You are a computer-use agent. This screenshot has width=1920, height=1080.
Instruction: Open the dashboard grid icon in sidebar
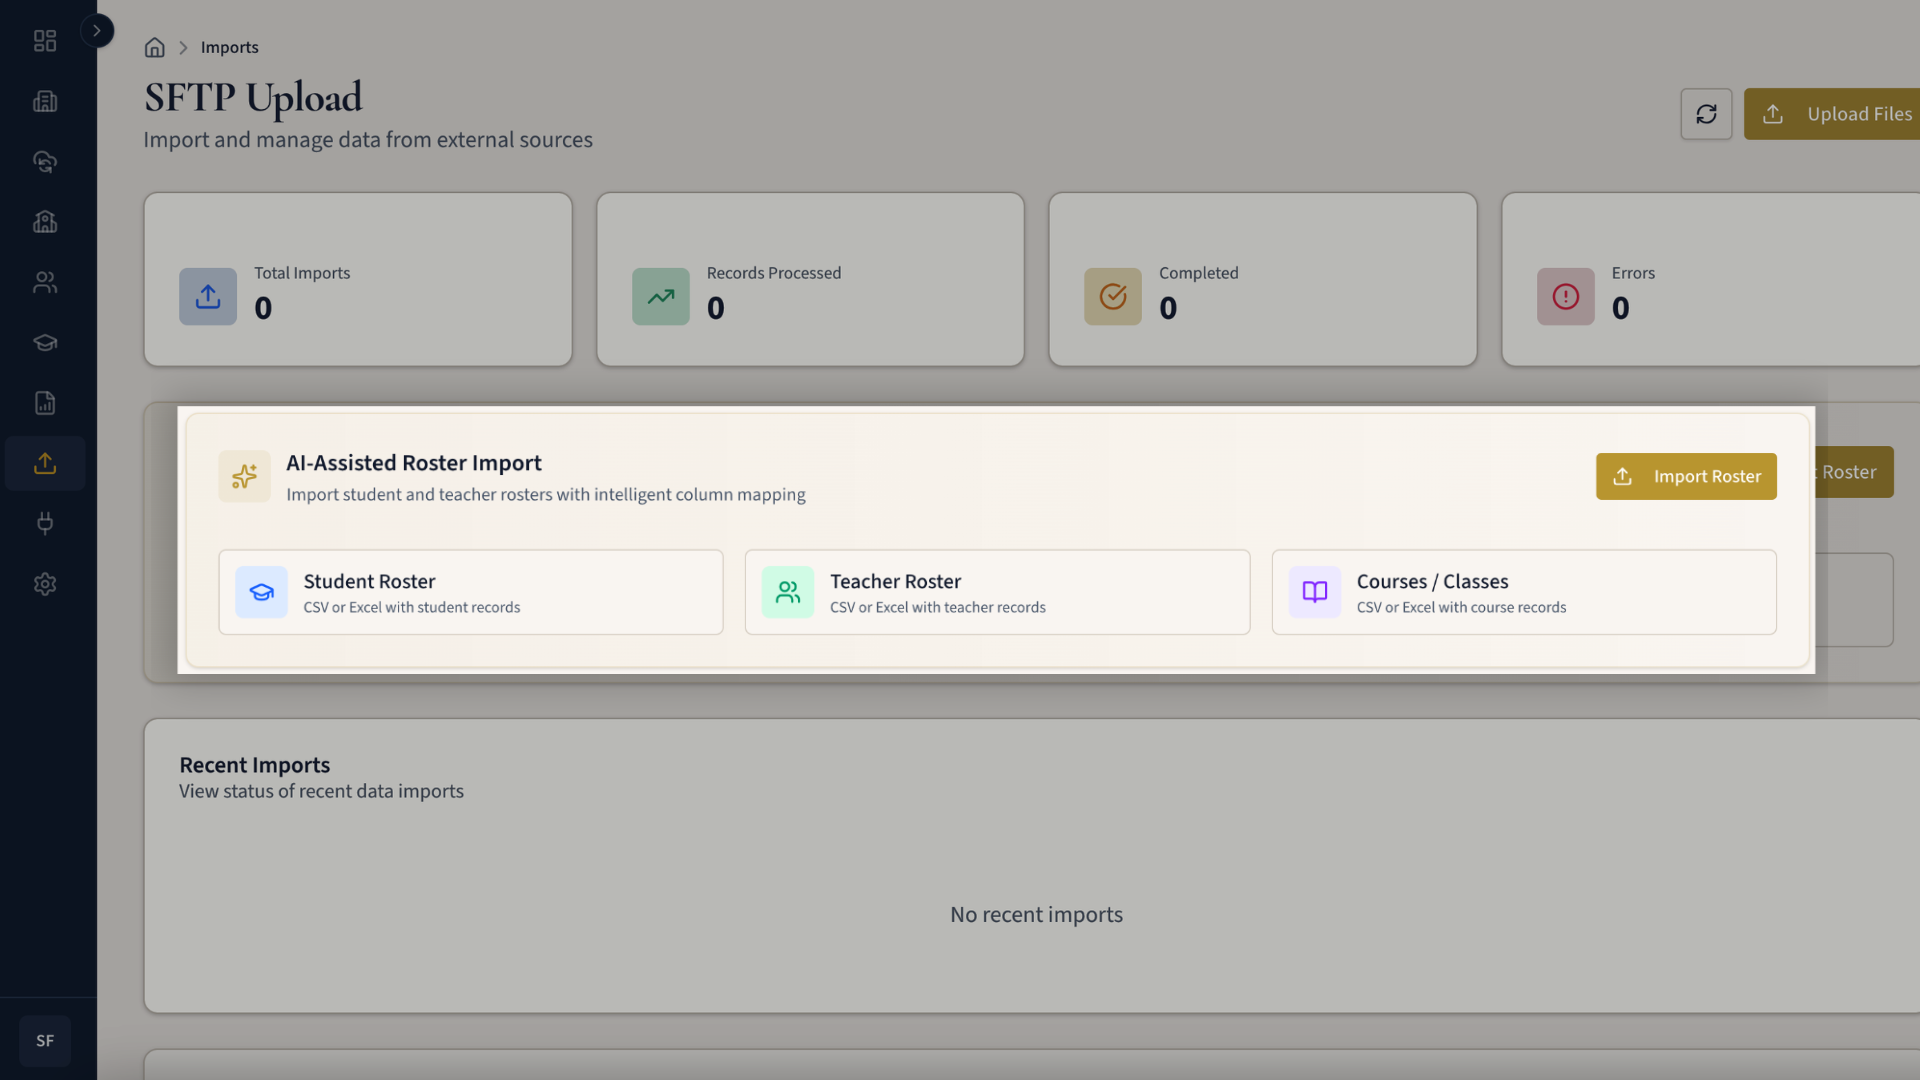(x=45, y=41)
